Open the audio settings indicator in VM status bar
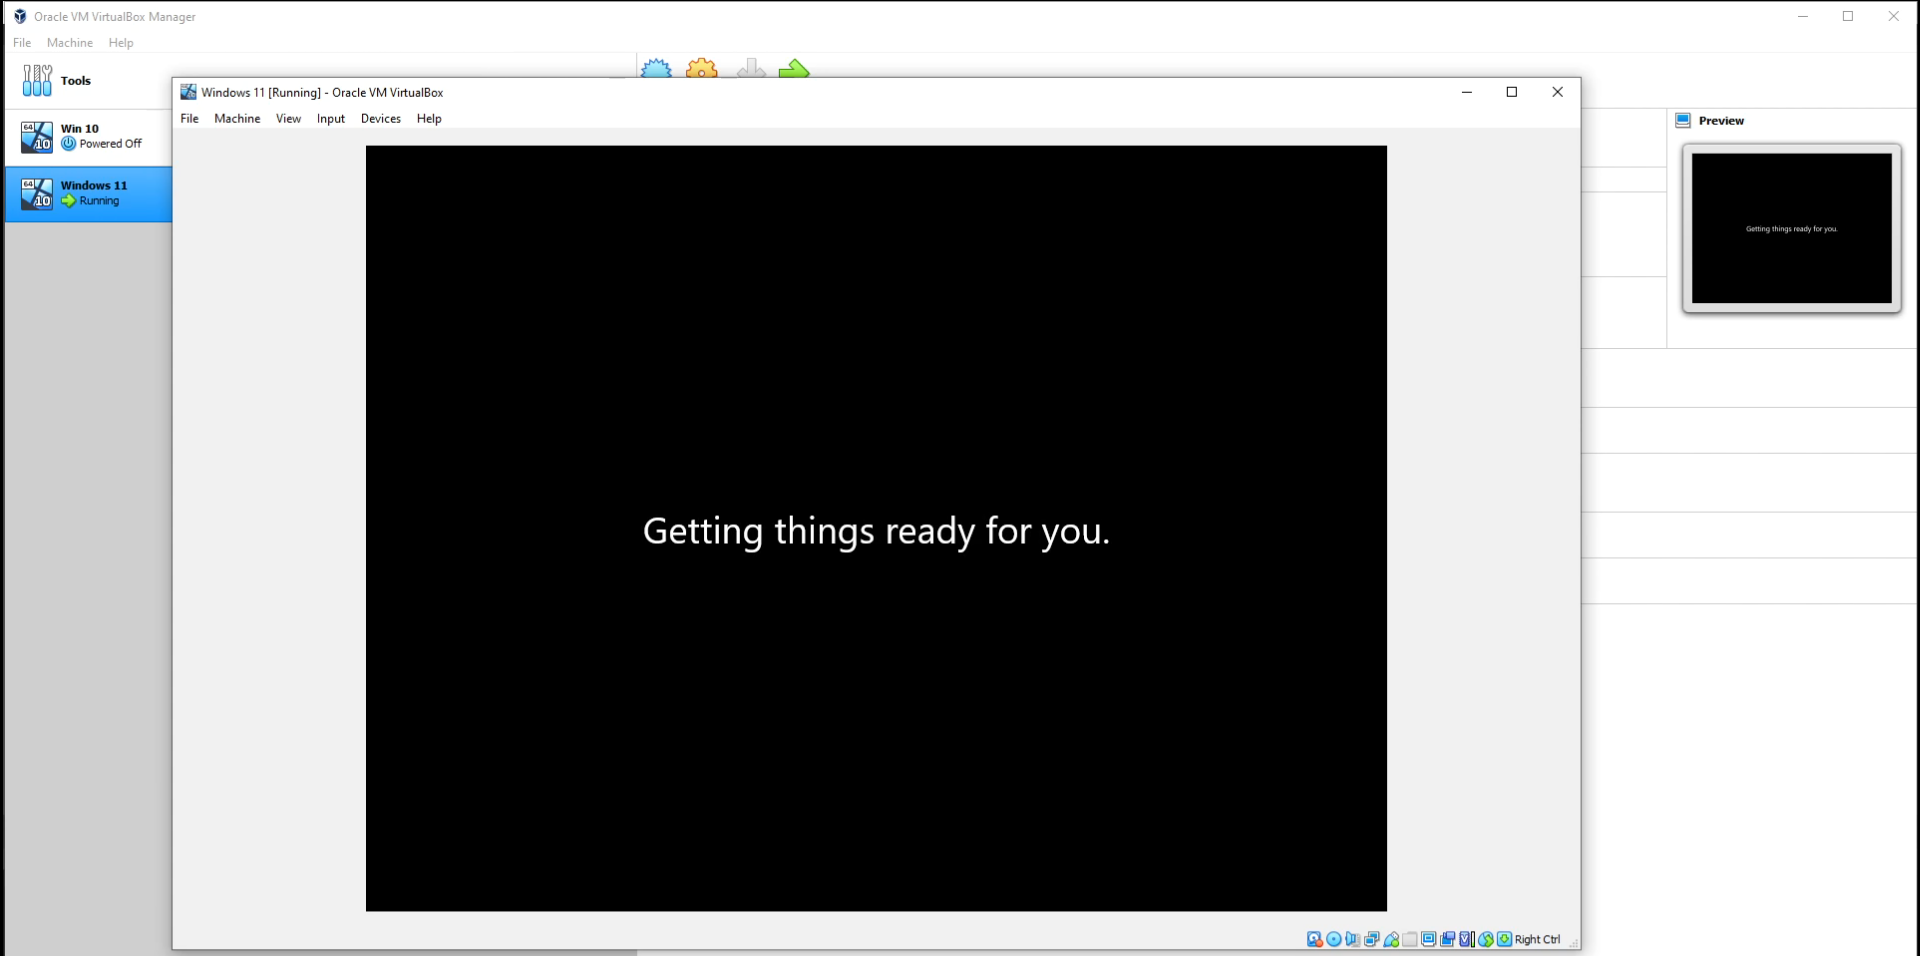Screen dimensions: 1920x956 pos(1353,939)
